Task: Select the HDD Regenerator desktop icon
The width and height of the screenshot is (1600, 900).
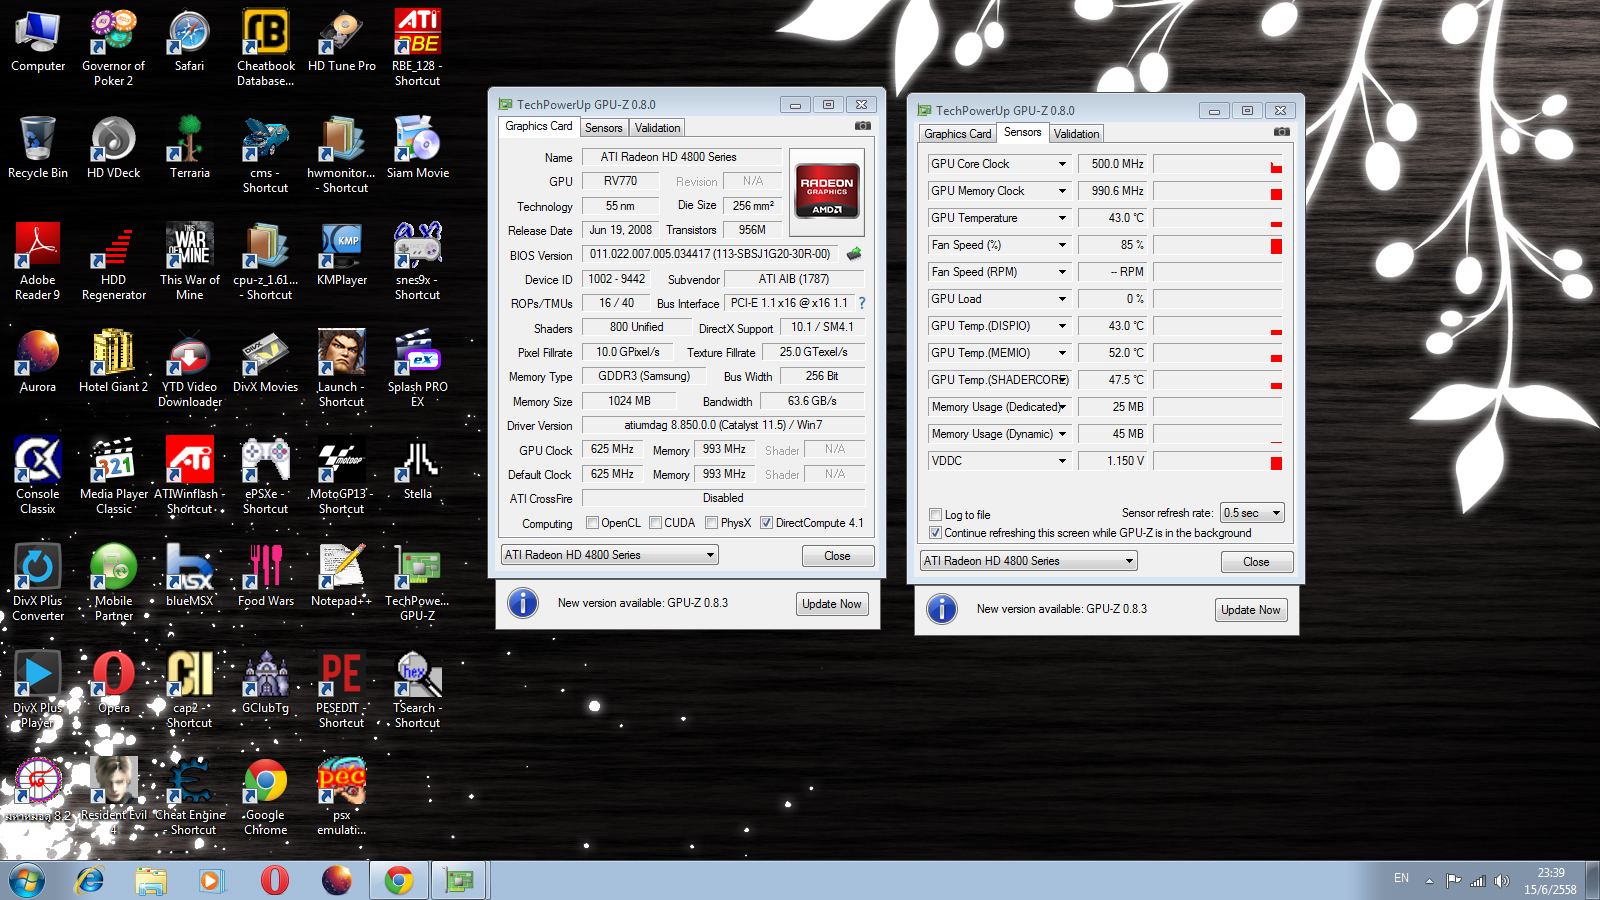Action: pyautogui.click(x=114, y=261)
